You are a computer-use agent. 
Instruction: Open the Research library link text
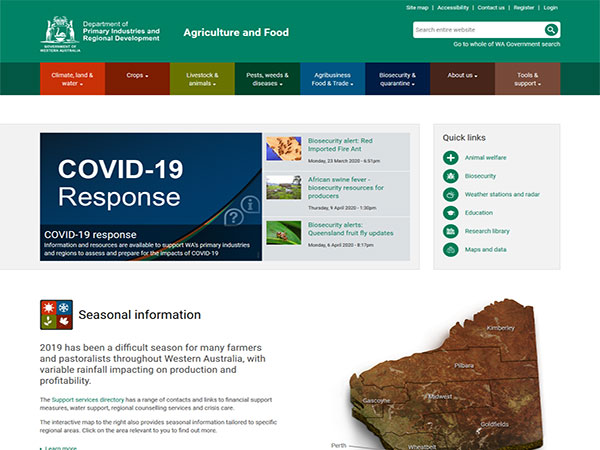click(487, 231)
